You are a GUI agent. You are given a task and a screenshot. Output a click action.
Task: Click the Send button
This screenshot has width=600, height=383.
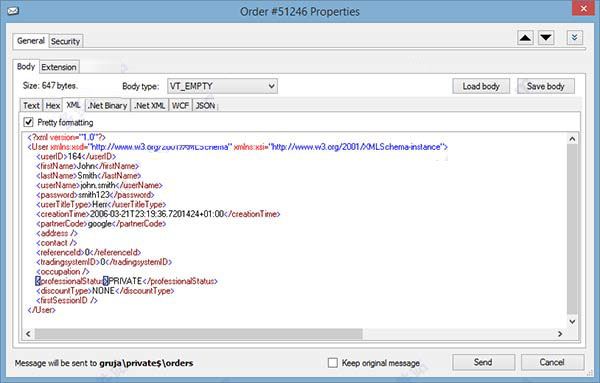point(483,362)
